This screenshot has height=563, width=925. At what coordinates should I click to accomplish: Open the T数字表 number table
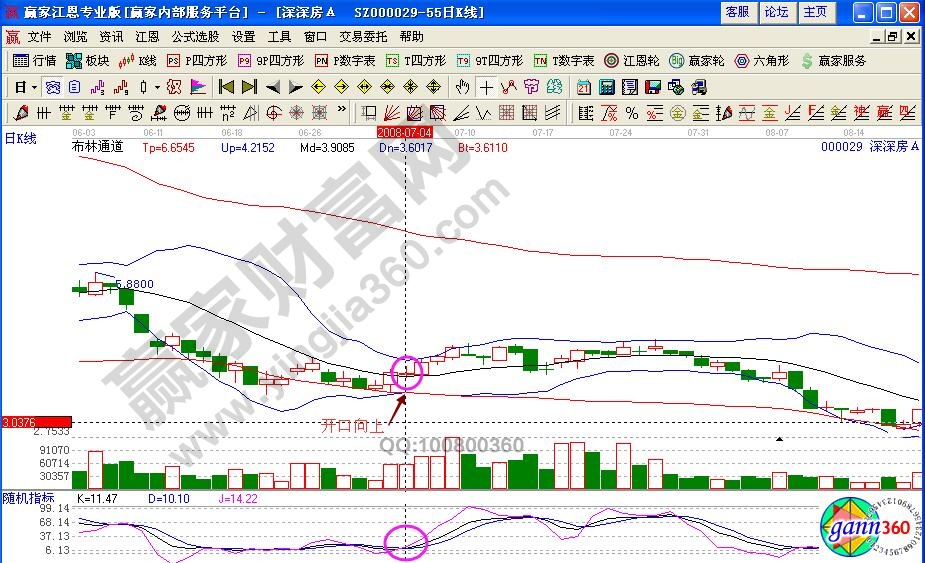point(564,61)
